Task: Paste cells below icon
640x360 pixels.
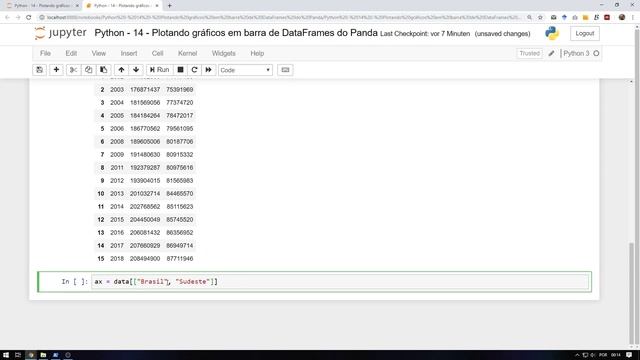Action: click(103, 70)
